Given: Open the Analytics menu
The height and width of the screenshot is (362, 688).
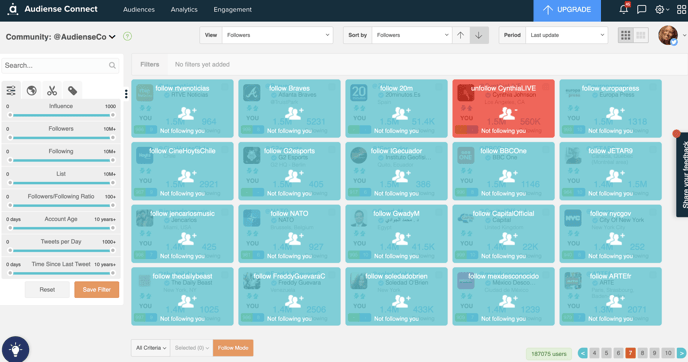Looking at the screenshot, I should (x=184, y=10).
